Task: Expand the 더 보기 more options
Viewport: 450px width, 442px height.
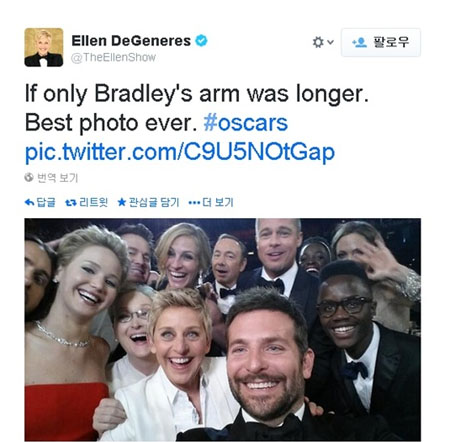Action: tap(218, 202)
